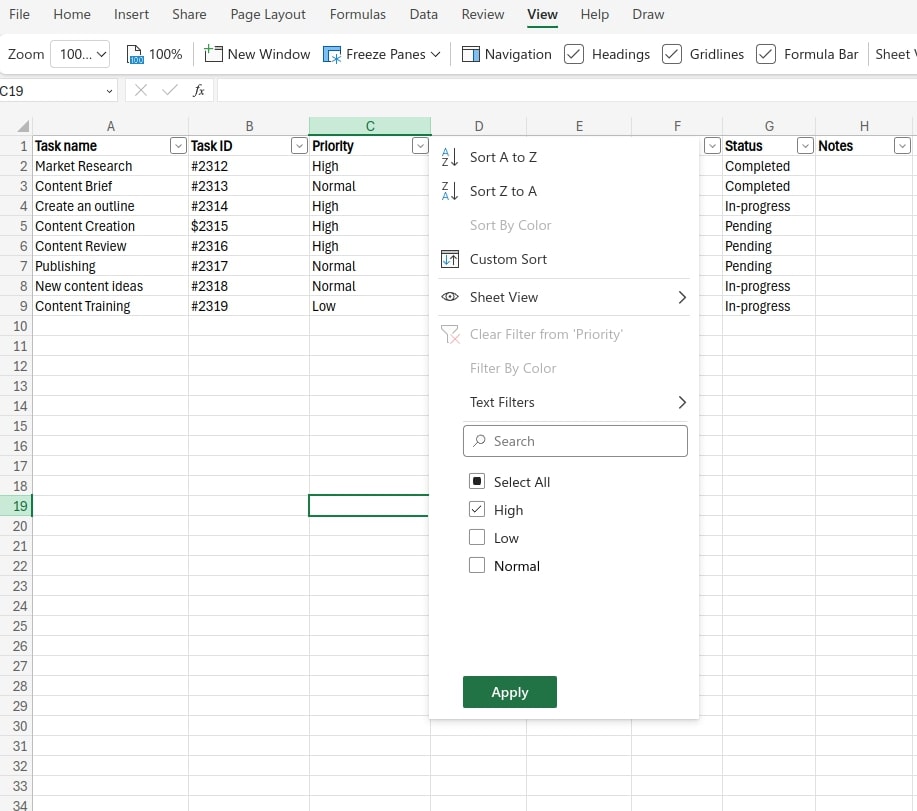Open Text Filters menu entry
The width and height of the screenshot is (917, 811).
coord(565,402)
